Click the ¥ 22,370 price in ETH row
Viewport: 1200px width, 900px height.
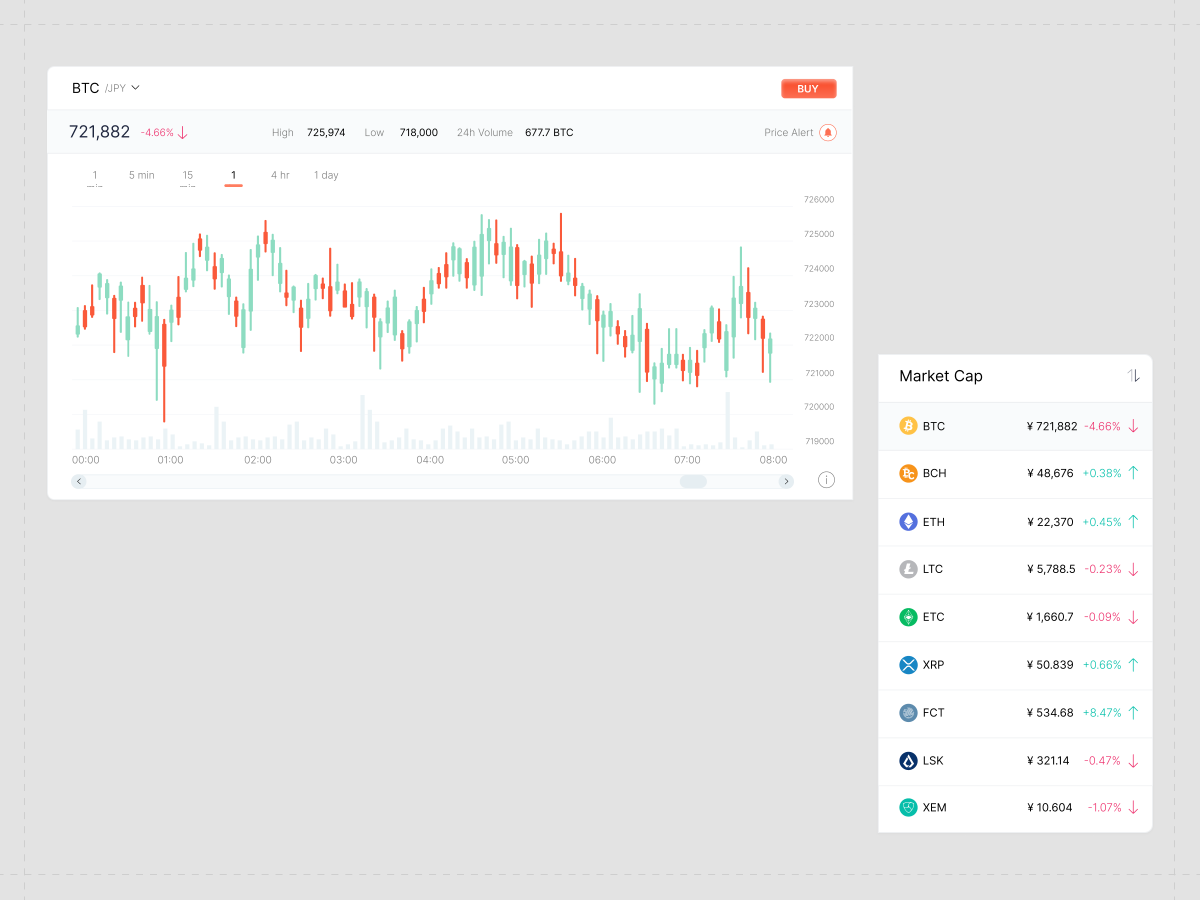pyautogui.click(x=1050, y=522)
